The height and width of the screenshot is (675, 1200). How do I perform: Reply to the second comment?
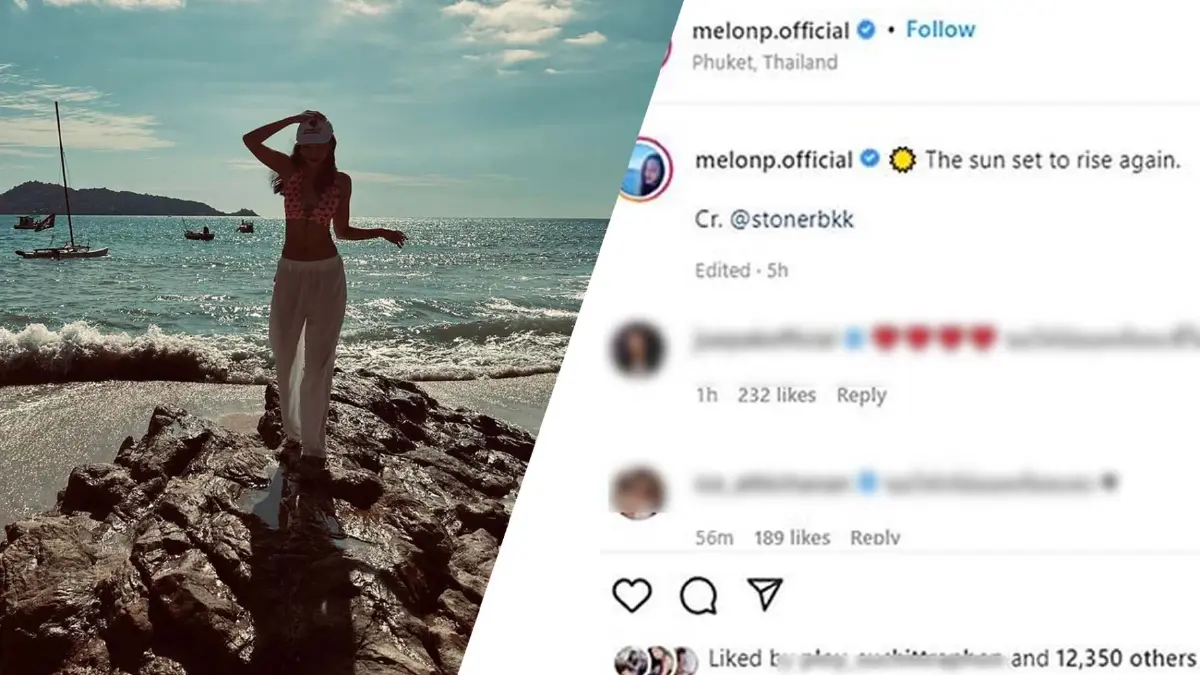pos(875,538)
